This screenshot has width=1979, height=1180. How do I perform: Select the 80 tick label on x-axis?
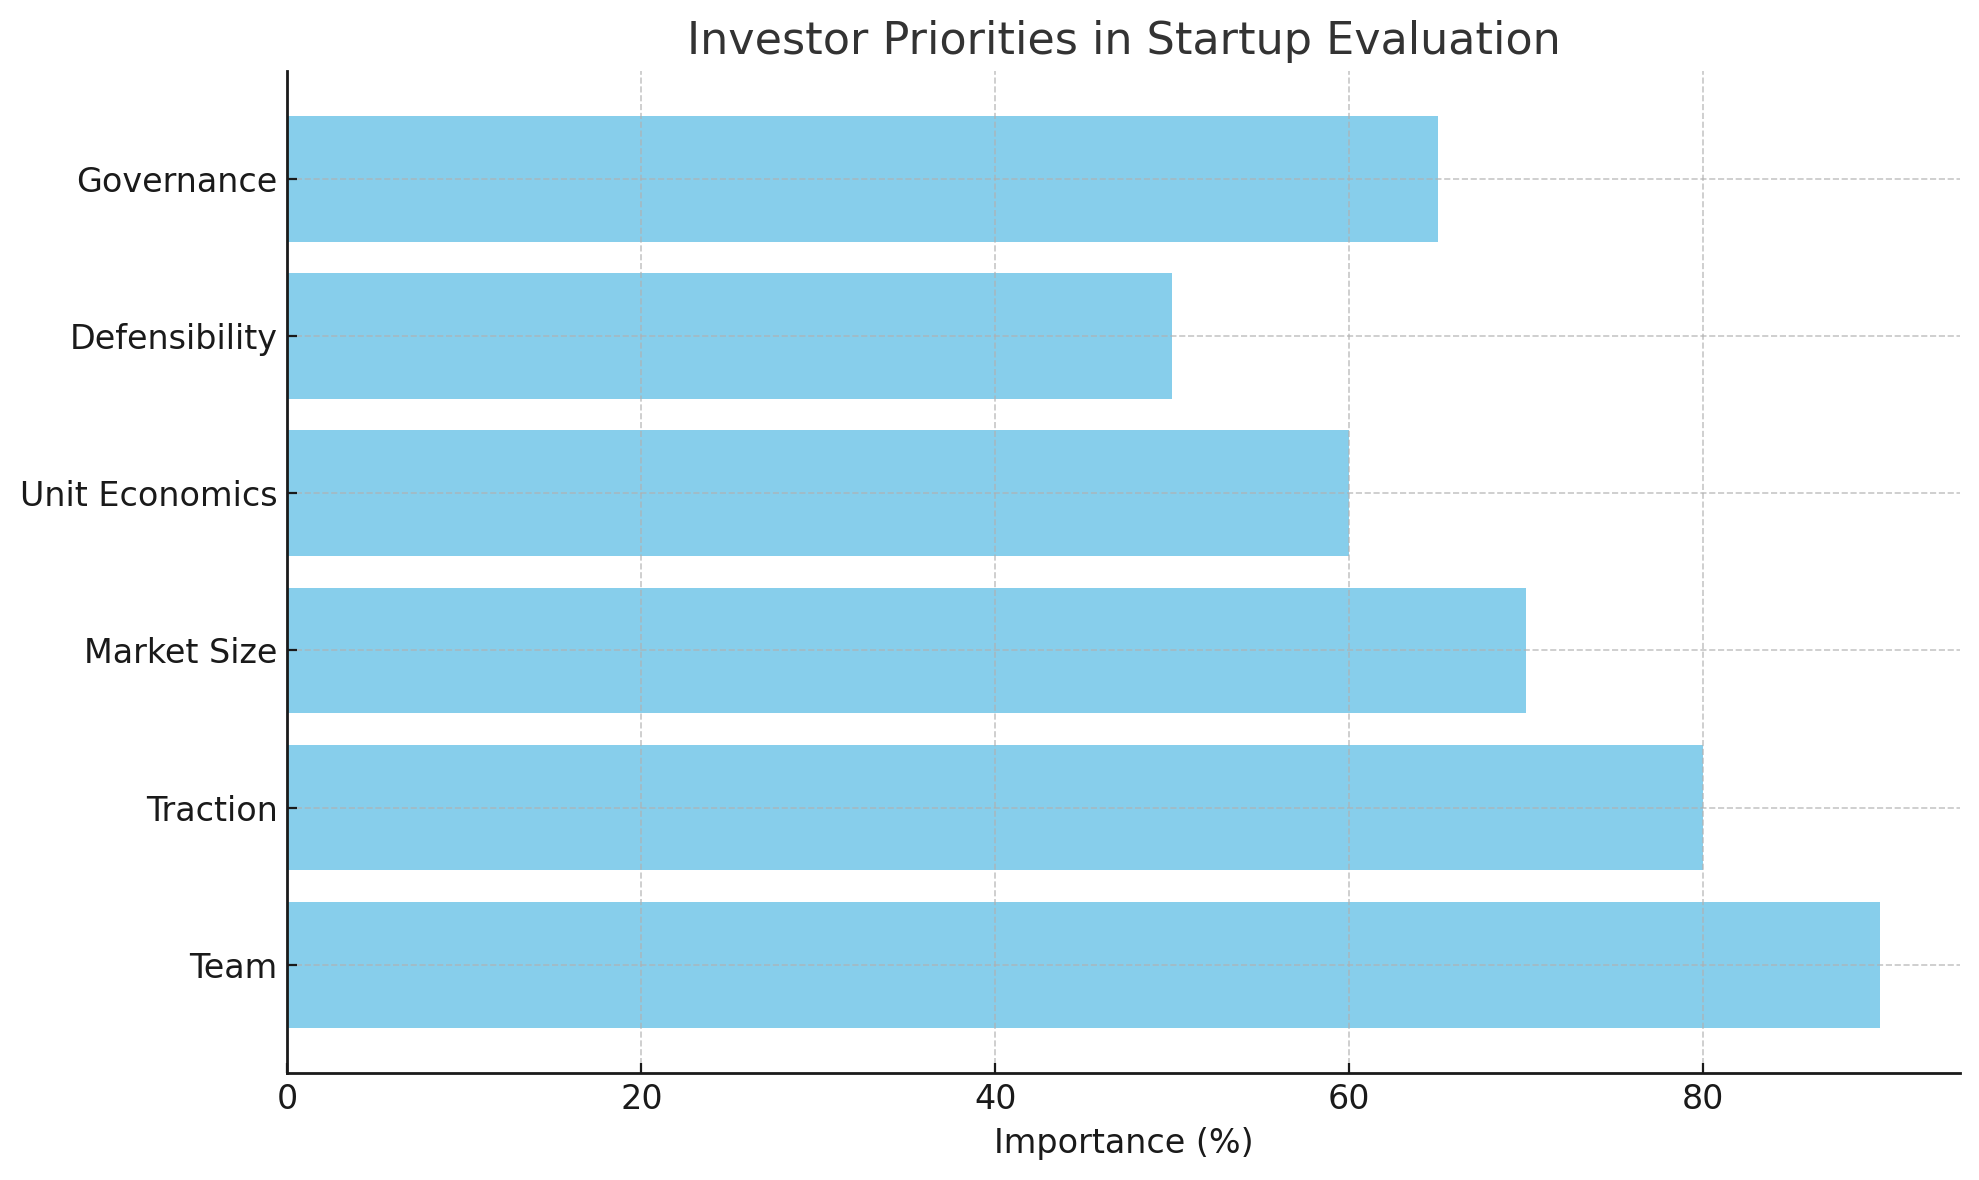(x=1702, y=1098)
